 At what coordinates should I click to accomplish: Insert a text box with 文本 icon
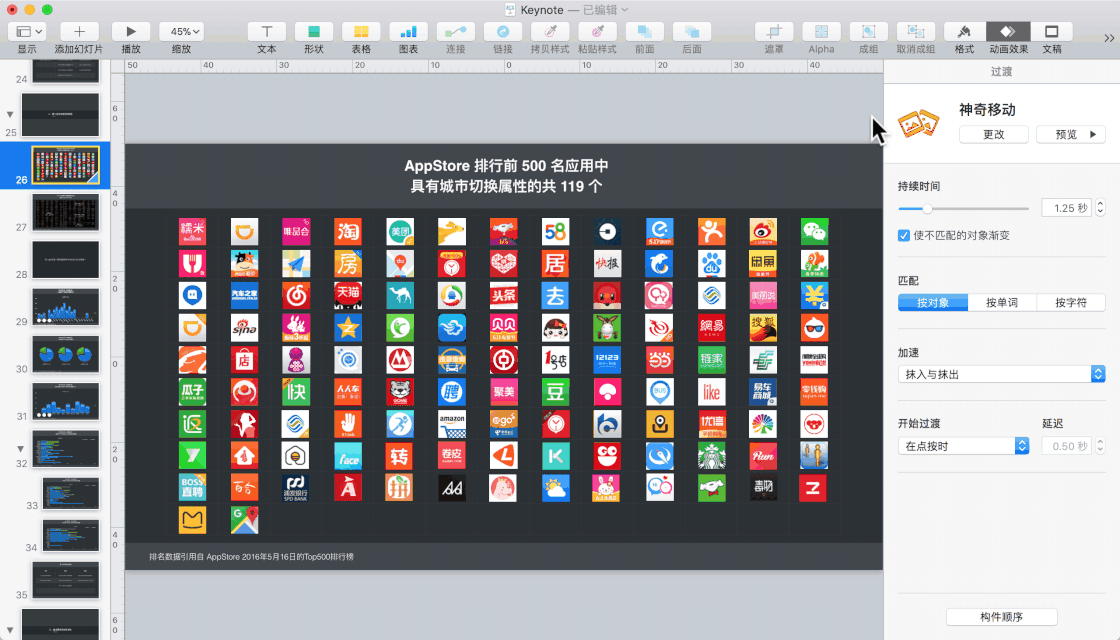[266, 31]
